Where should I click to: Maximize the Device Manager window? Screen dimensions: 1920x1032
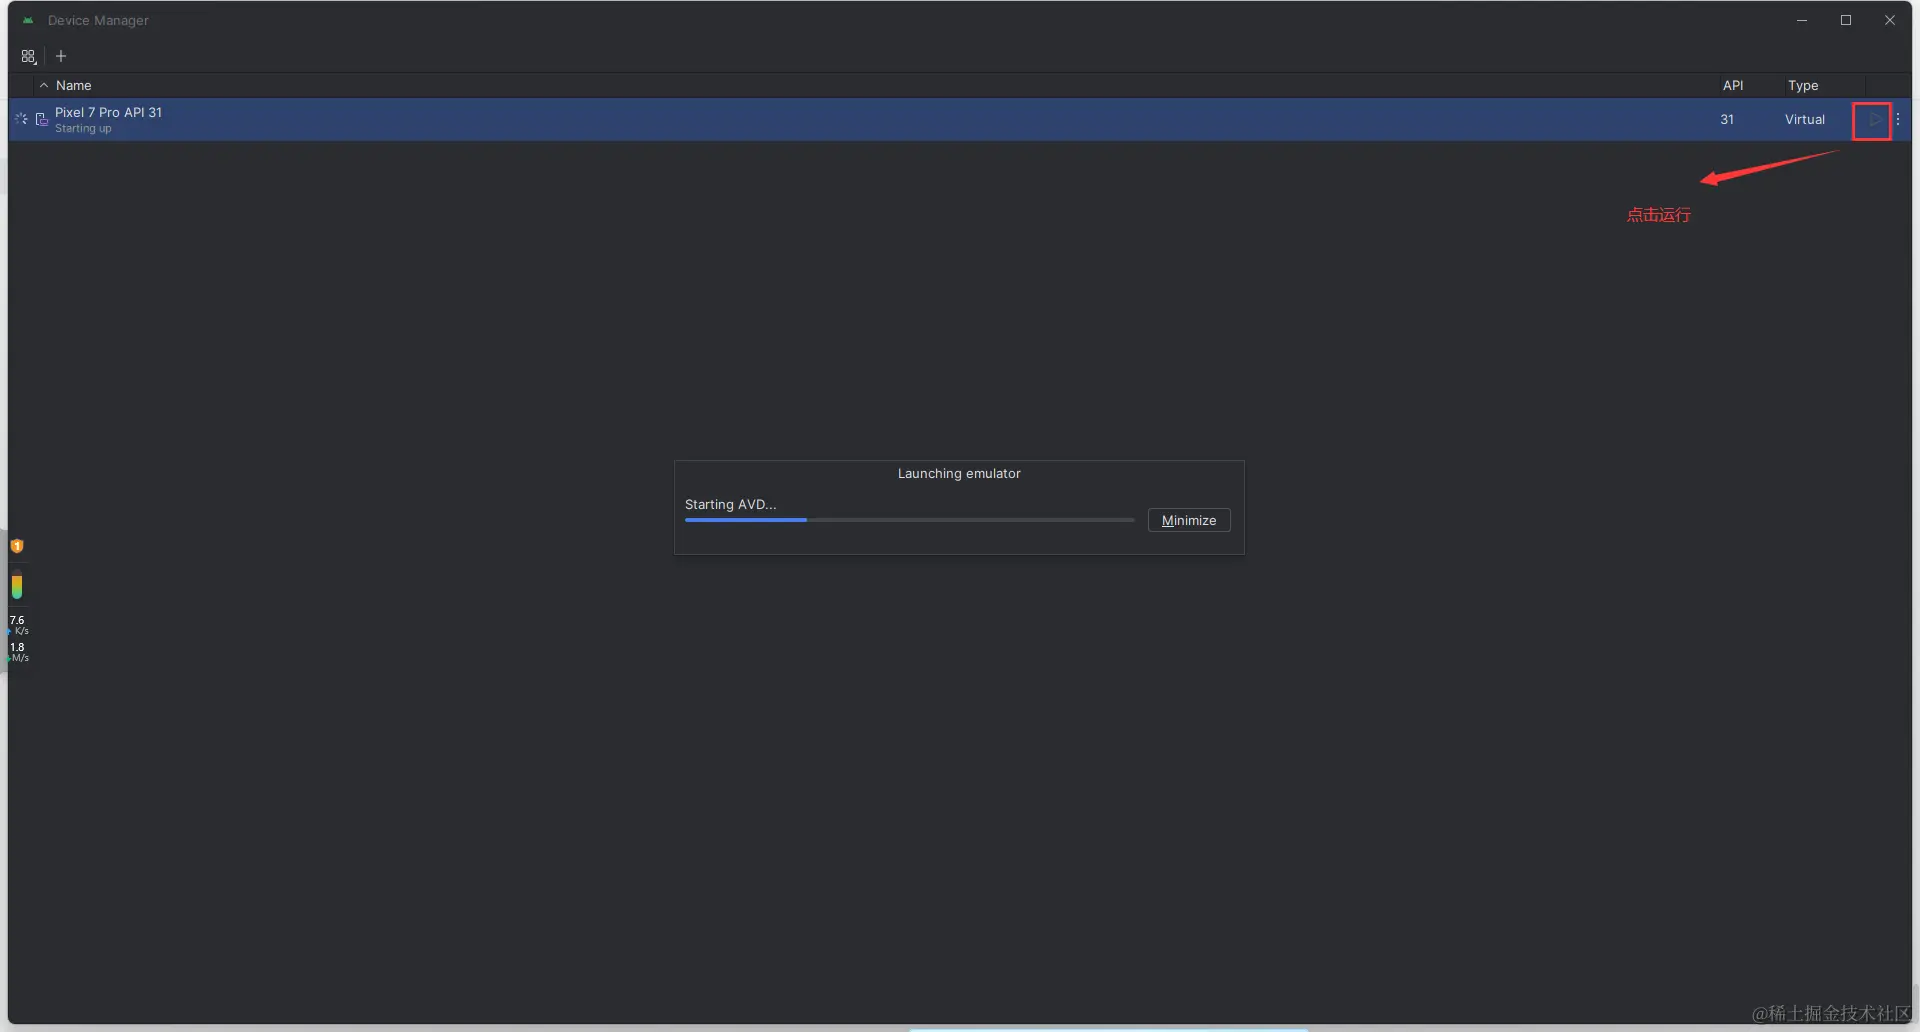1846,20
